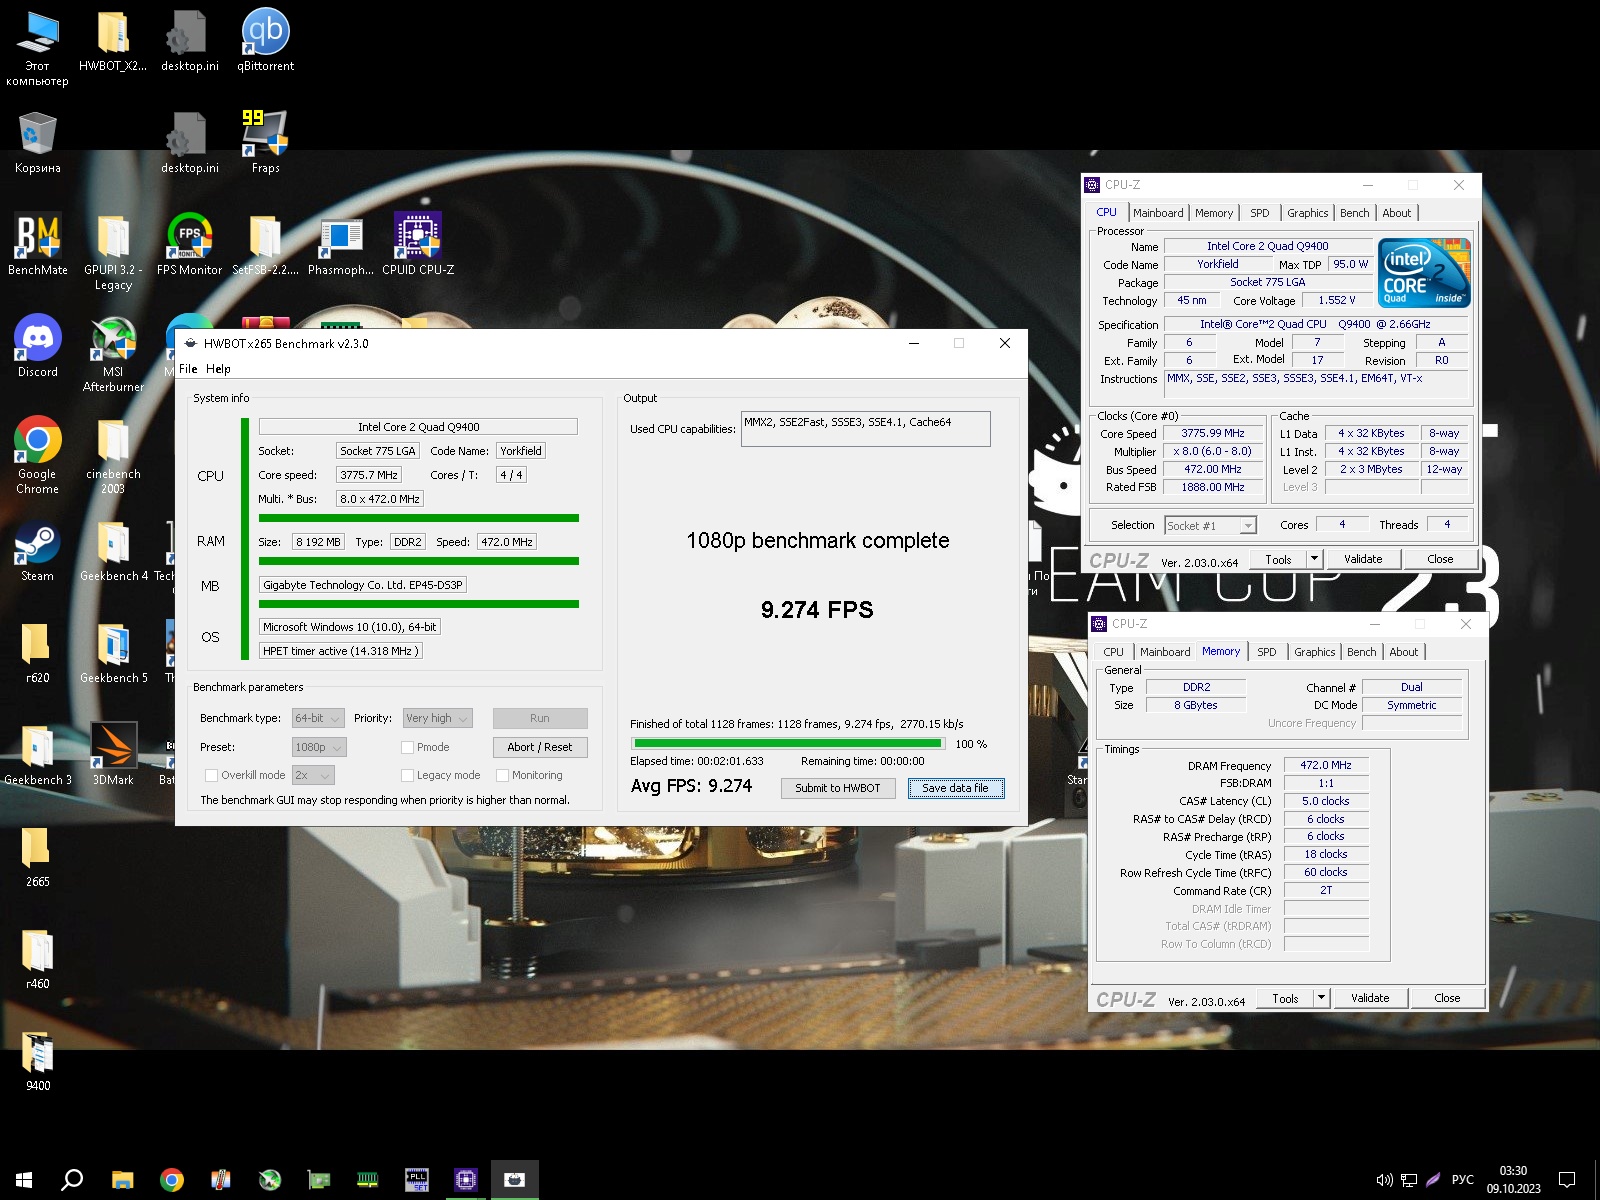Switch to HWBOT x265 taskbar button
1600x1200 pixels.
(x=514, y=1180)
